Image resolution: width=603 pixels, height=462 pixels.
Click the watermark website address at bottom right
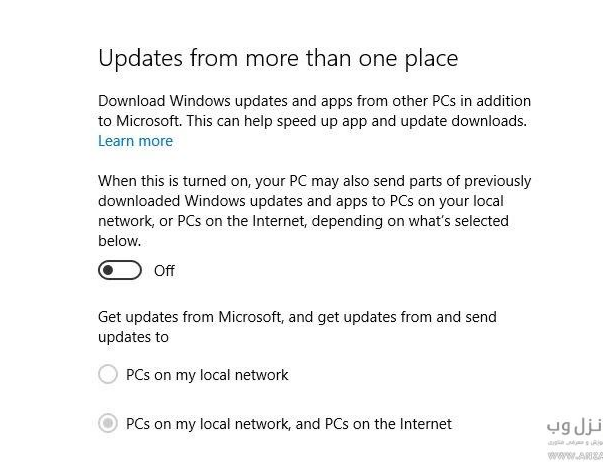tap(575, 456)
